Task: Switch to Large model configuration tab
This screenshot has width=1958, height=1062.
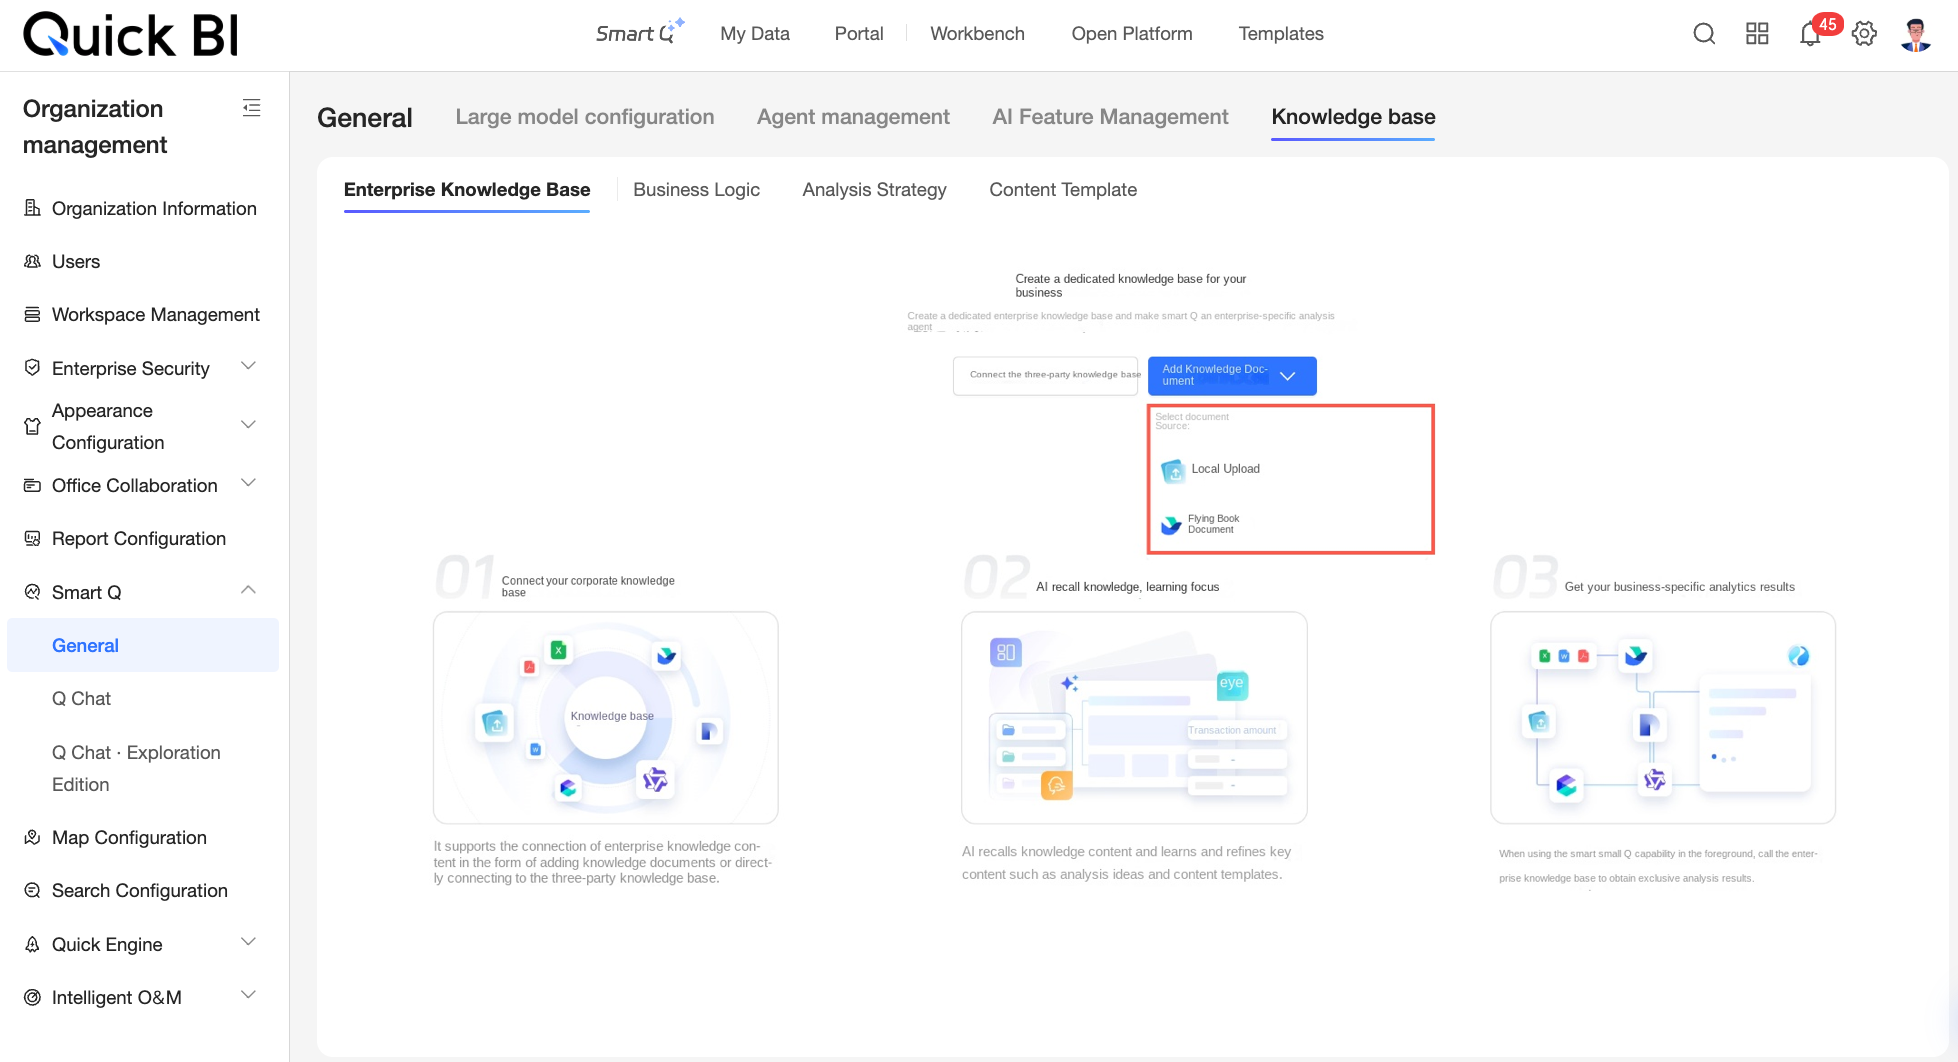Action: (585, 117)
